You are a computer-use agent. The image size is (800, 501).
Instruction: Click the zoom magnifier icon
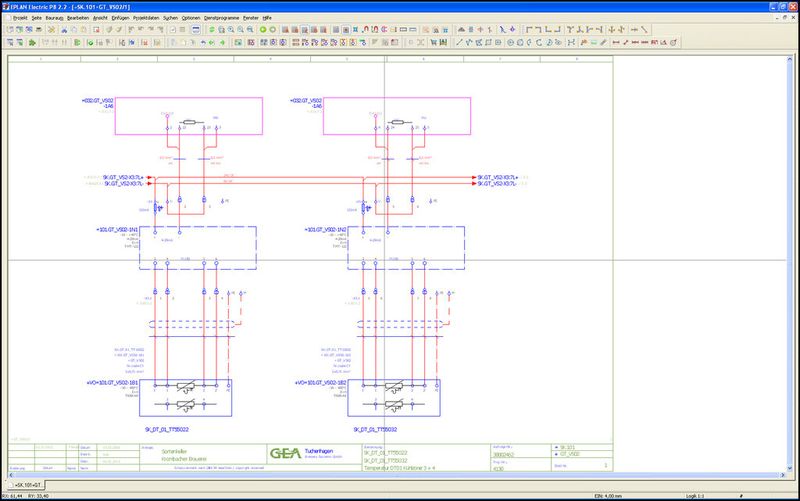pyautogui.click(x=230, y=30)
